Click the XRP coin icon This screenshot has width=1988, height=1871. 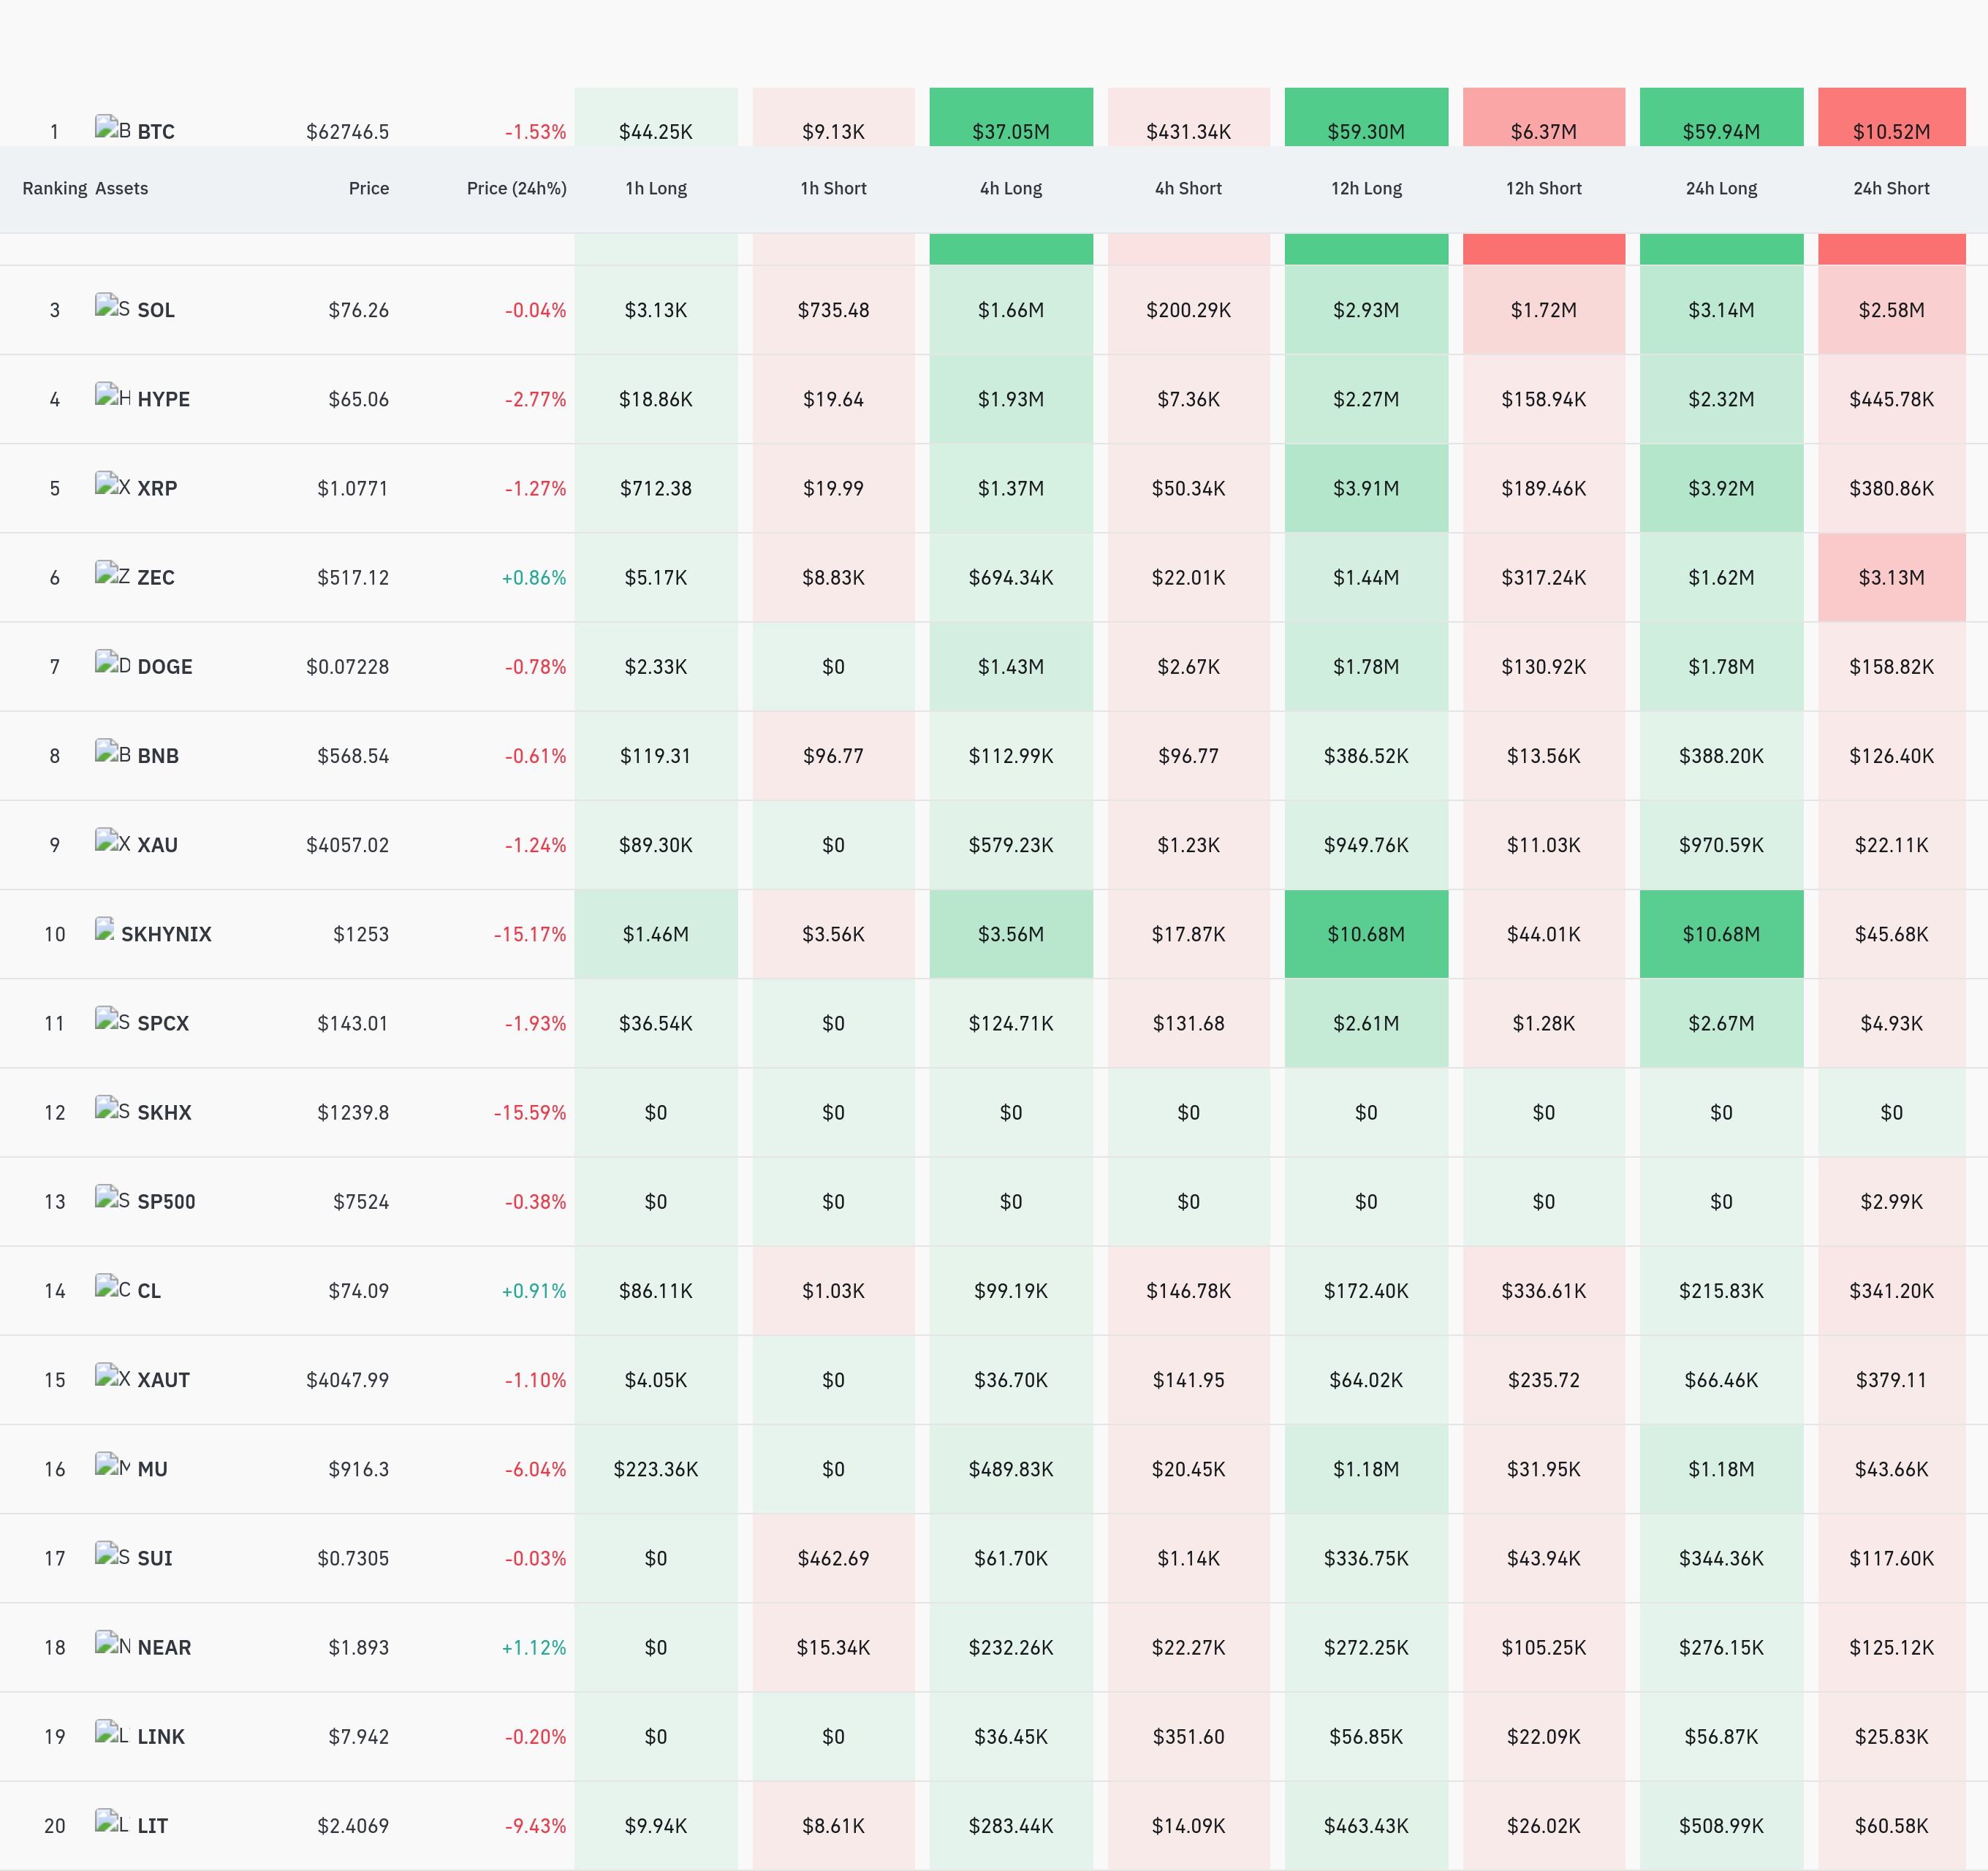point(112,485)
